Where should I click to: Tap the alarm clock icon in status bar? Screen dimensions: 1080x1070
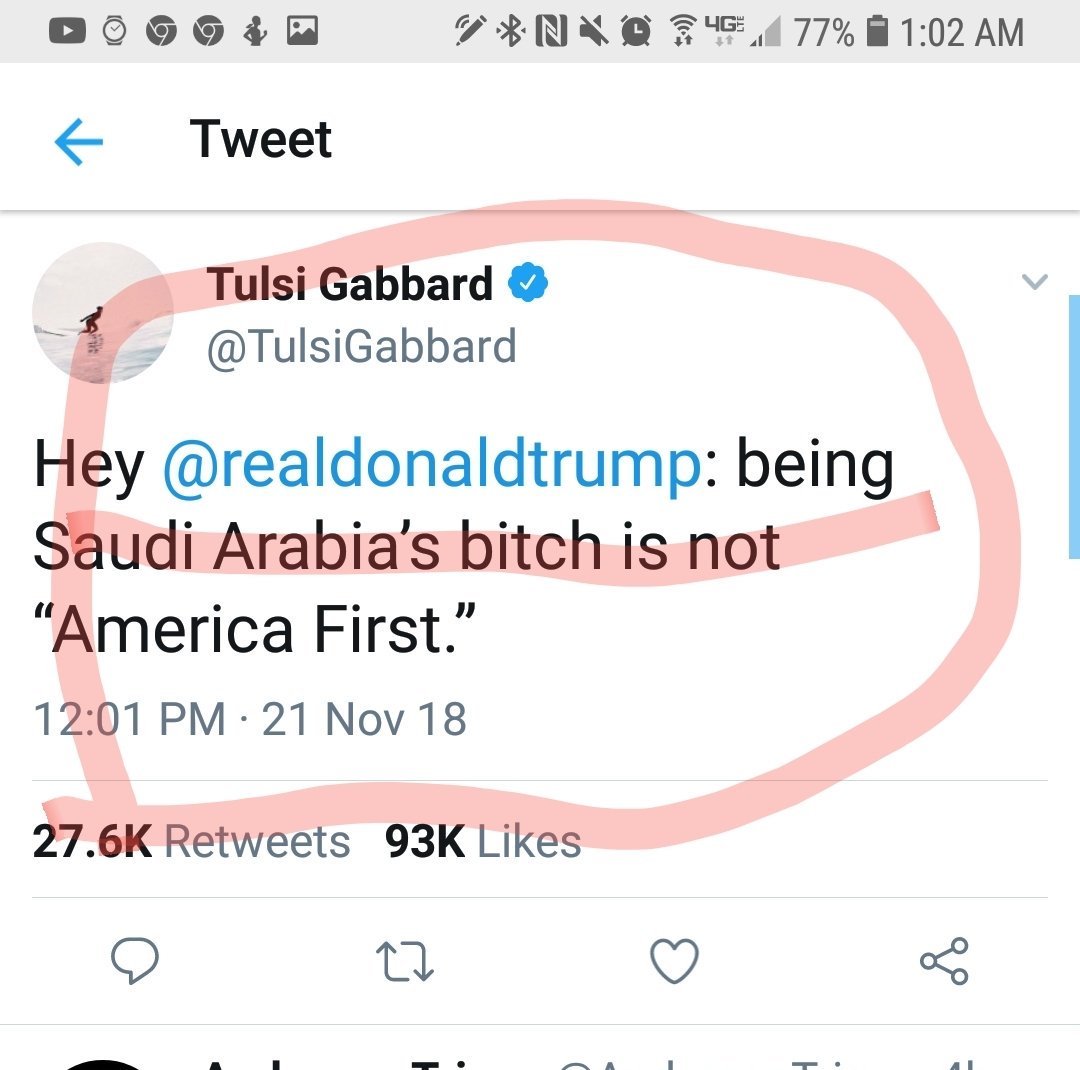tap(634, 32)
